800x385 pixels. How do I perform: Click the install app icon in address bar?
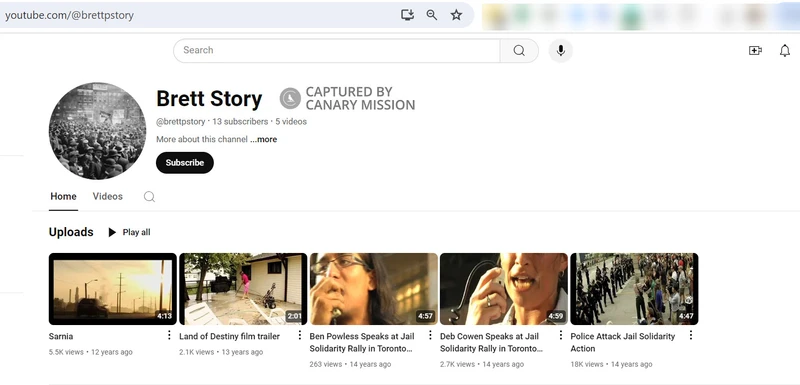[407, 15]
